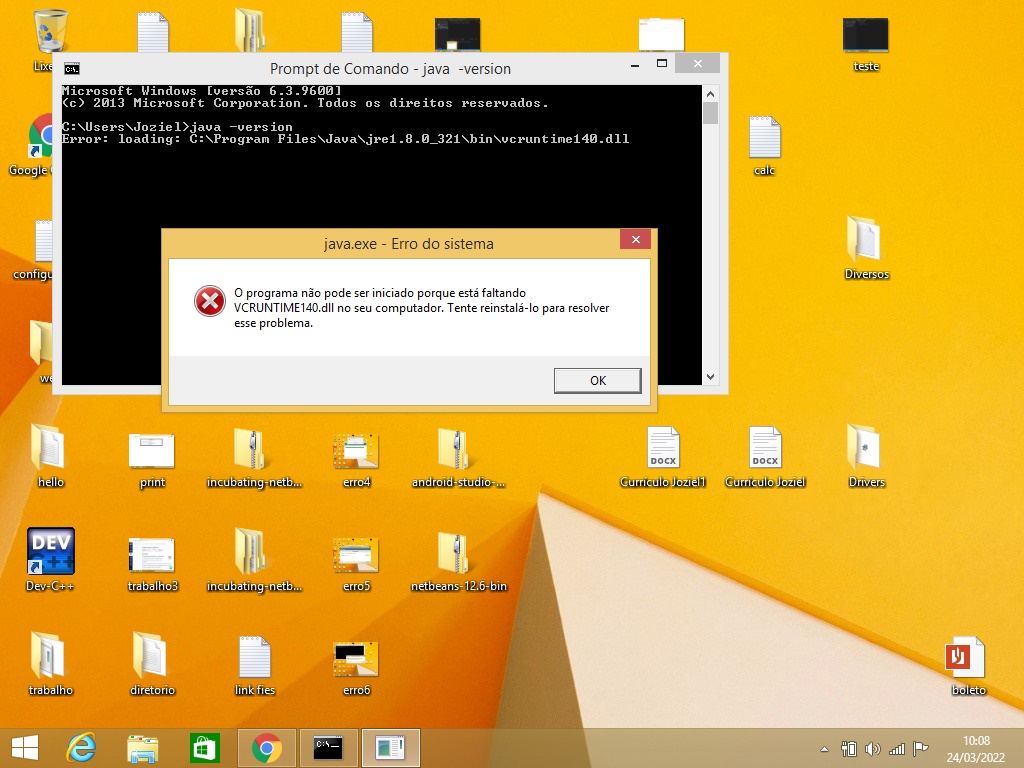The height and width of the screenshot is (768, 1024).
Task: Click OK on the java.exe error dialog
Action: [x=597, y=380]
